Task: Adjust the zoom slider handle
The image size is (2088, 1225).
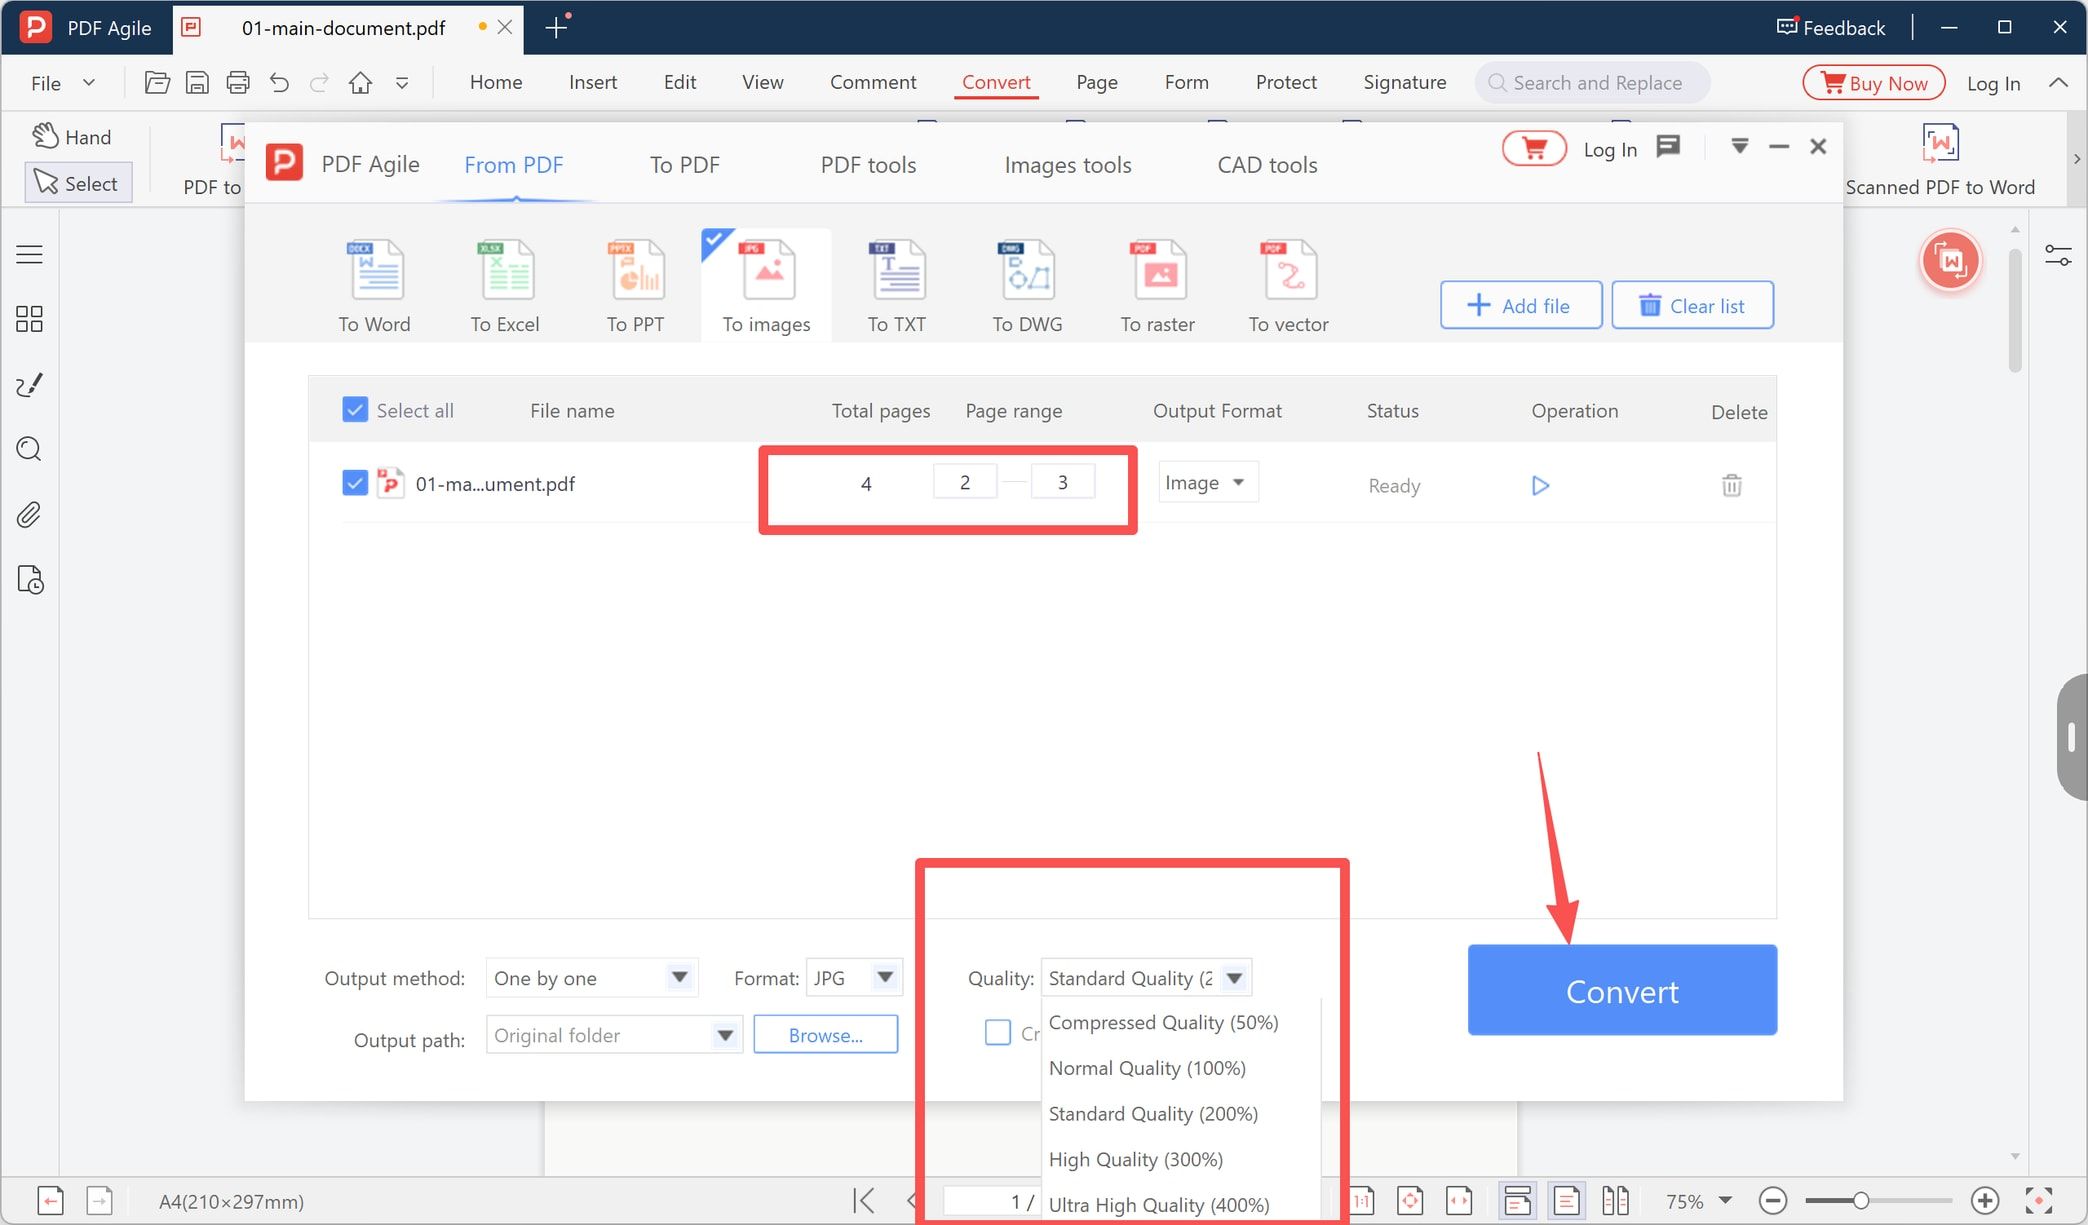Action: (x=1860, y=1200)
